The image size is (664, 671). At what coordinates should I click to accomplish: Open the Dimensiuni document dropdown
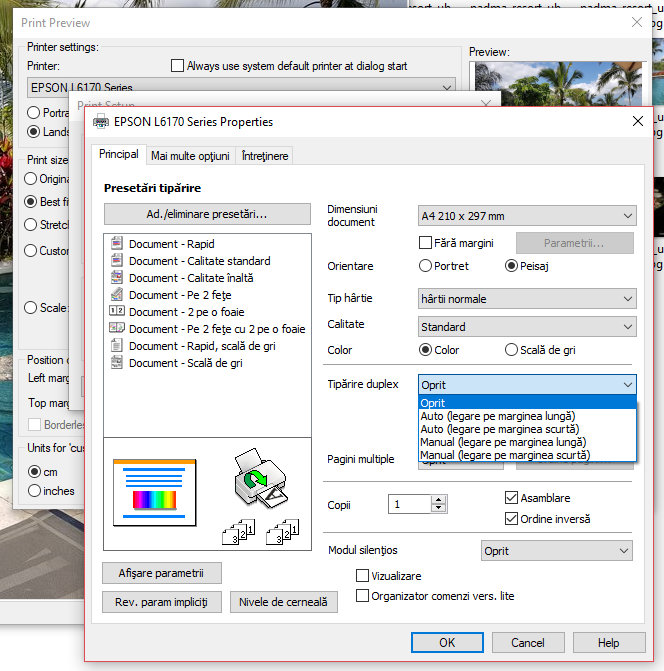527,216
